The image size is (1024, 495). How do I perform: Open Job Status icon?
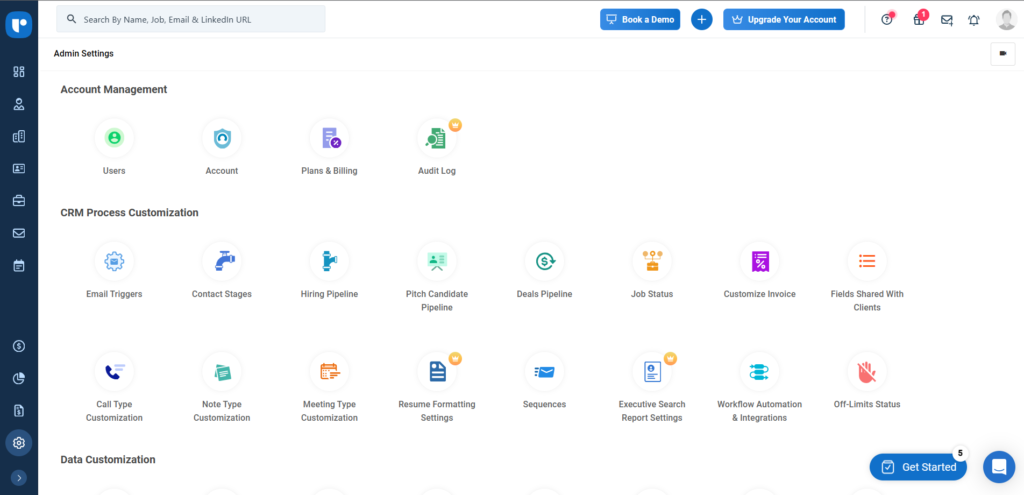[x=652, y=261]
